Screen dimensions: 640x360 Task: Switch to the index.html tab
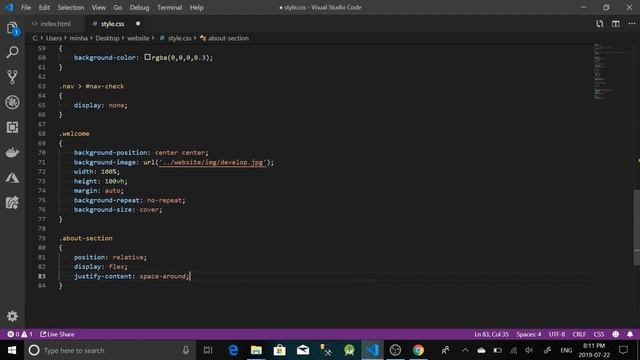pos(55,24)
